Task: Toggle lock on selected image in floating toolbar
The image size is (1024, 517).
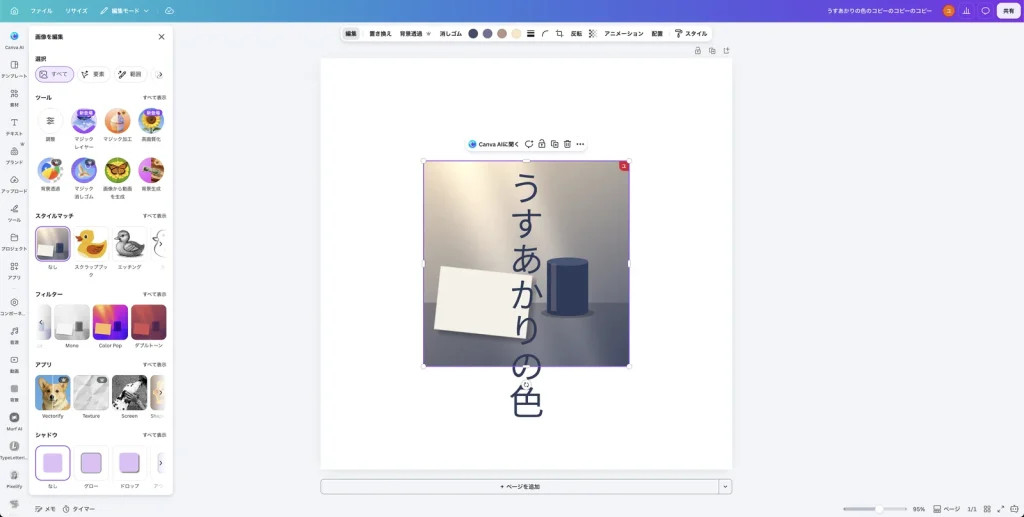Action: pos(541,144)
